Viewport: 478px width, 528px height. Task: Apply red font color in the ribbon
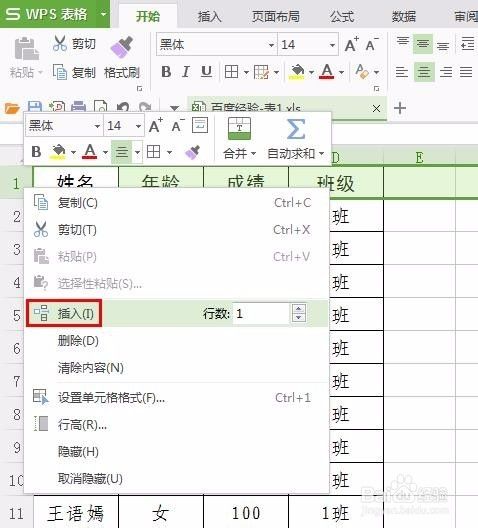(327, 72)
